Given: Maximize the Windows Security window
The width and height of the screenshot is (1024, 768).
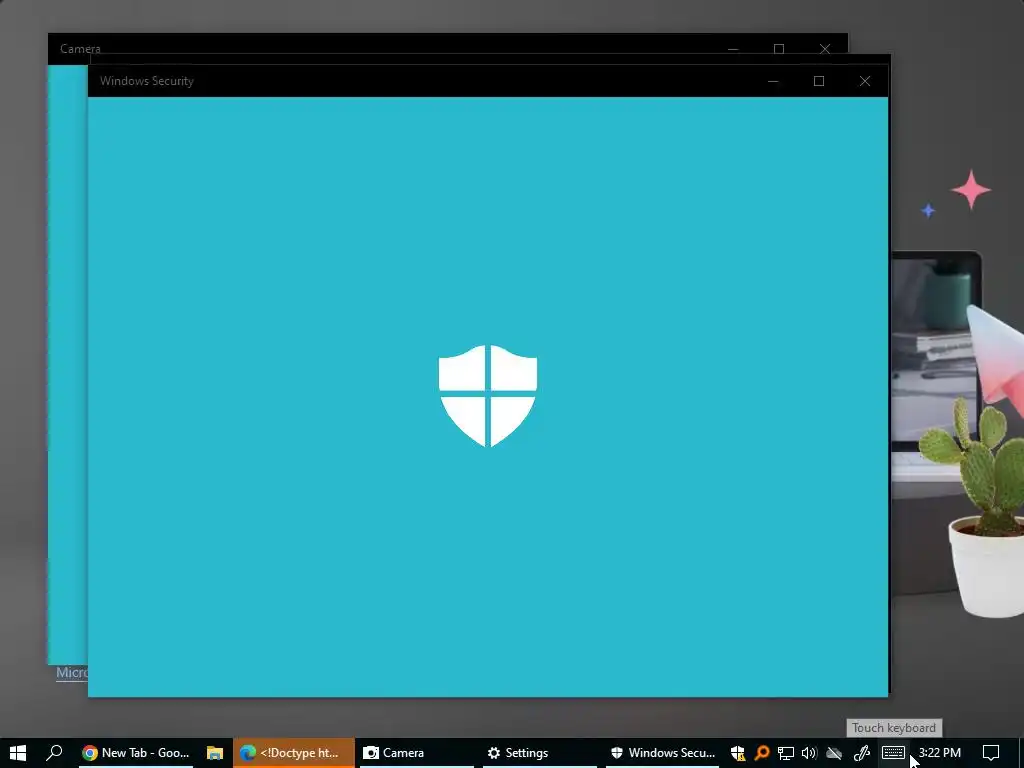Looking at the screenshot, I should 819,81.
